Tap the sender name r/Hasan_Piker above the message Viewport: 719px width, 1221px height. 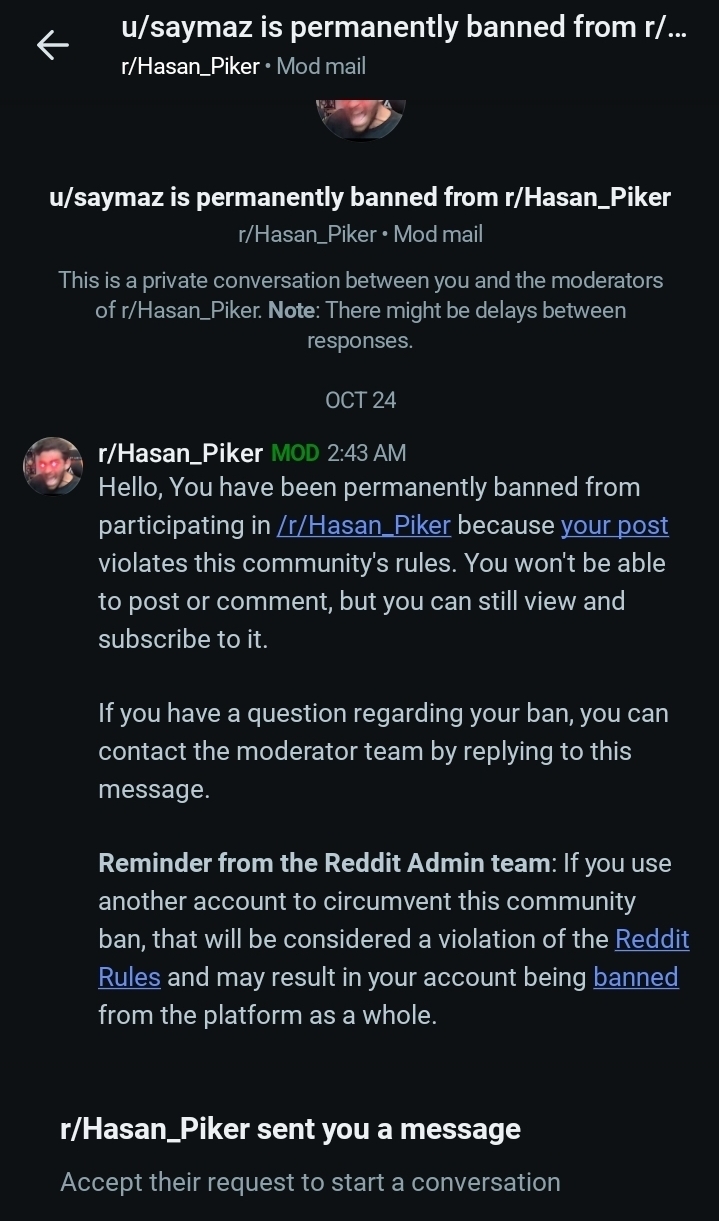tap(180, 453)
